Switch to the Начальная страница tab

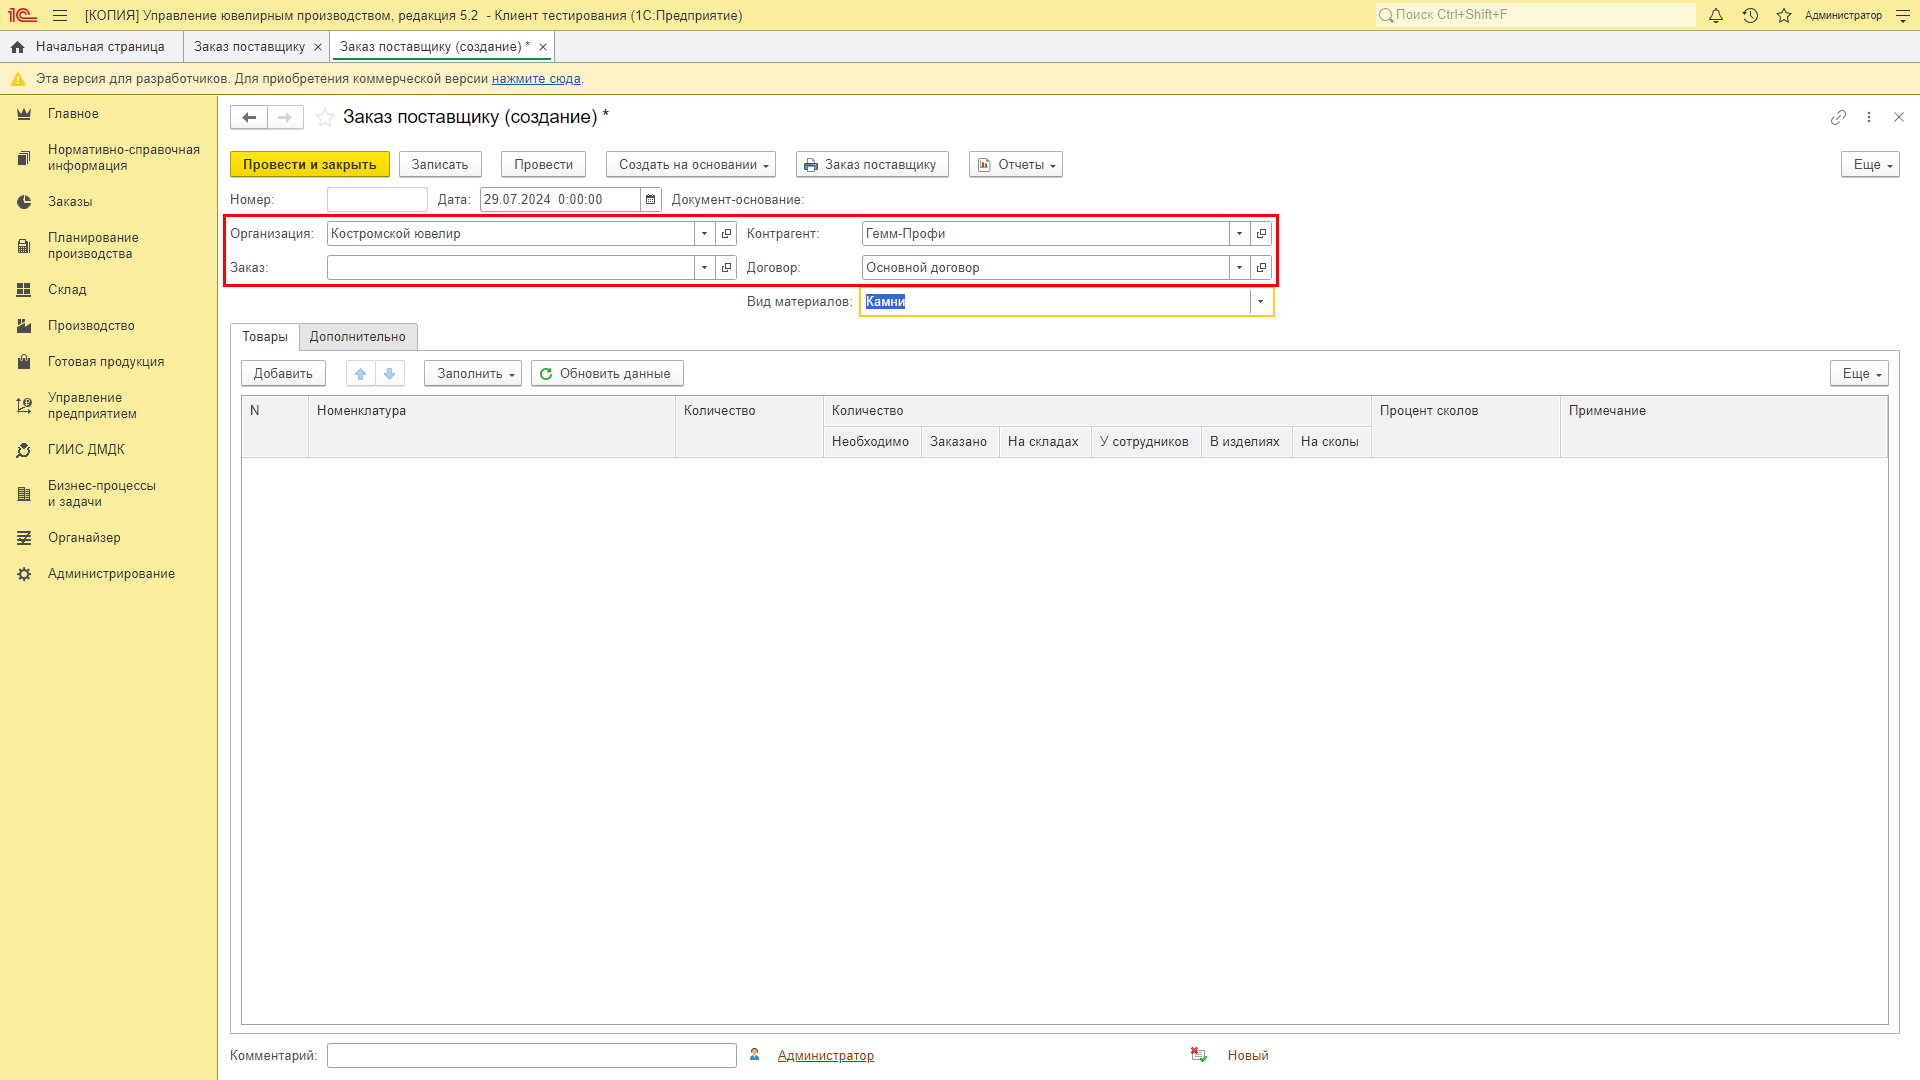pos(90,47)
